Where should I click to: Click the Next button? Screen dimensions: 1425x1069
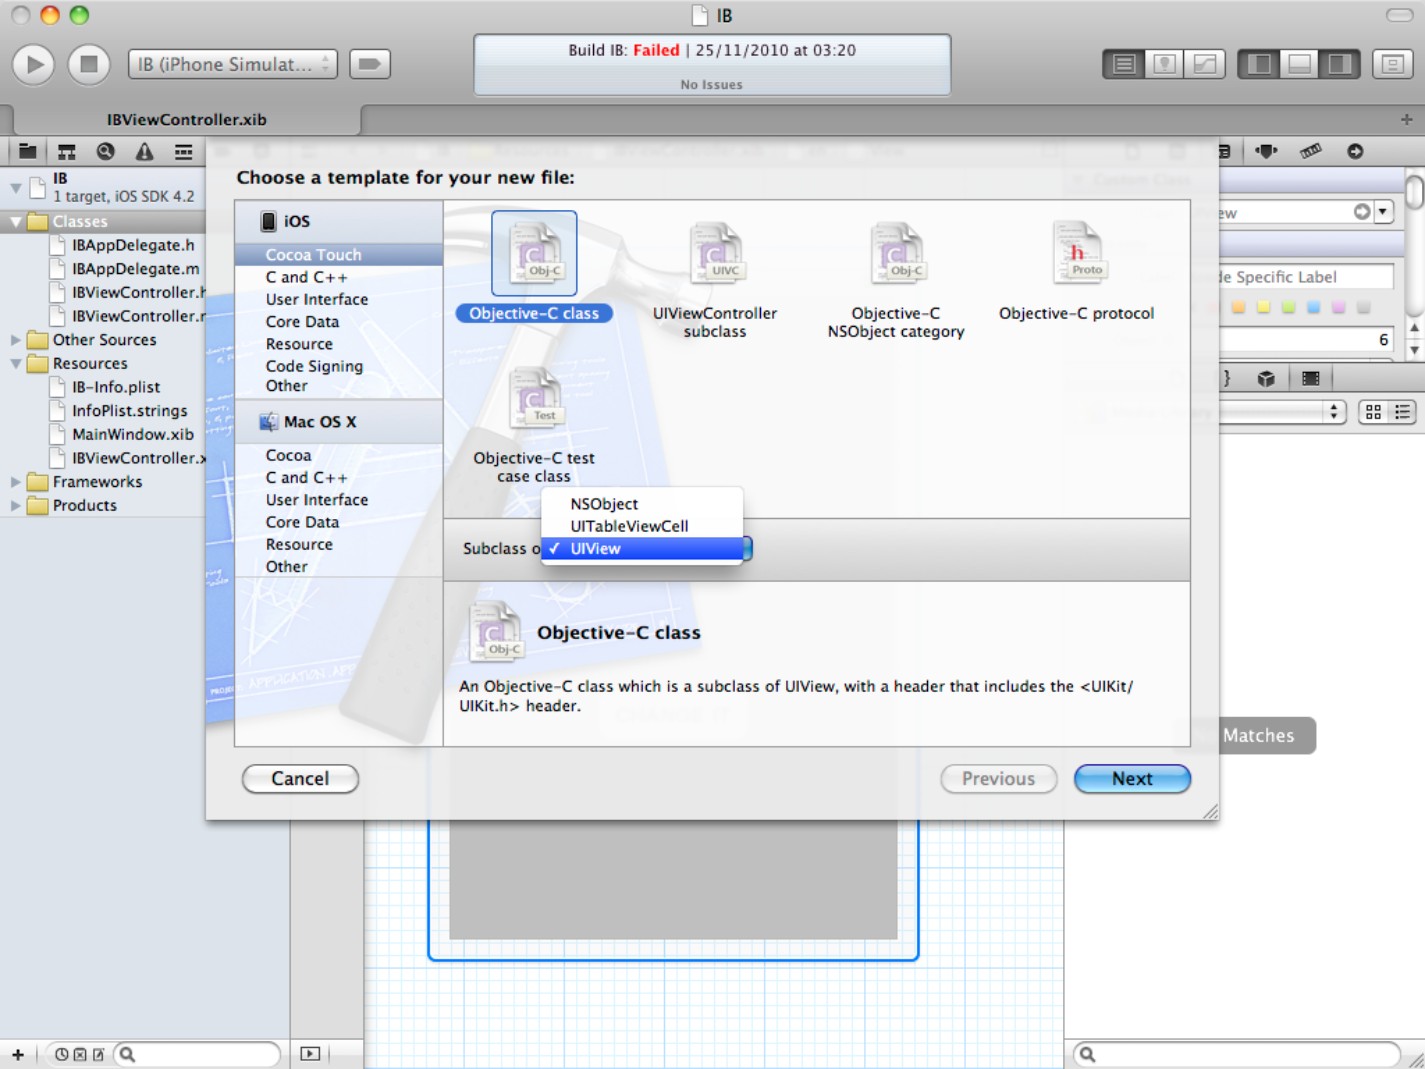click(x=1132, y=779)
